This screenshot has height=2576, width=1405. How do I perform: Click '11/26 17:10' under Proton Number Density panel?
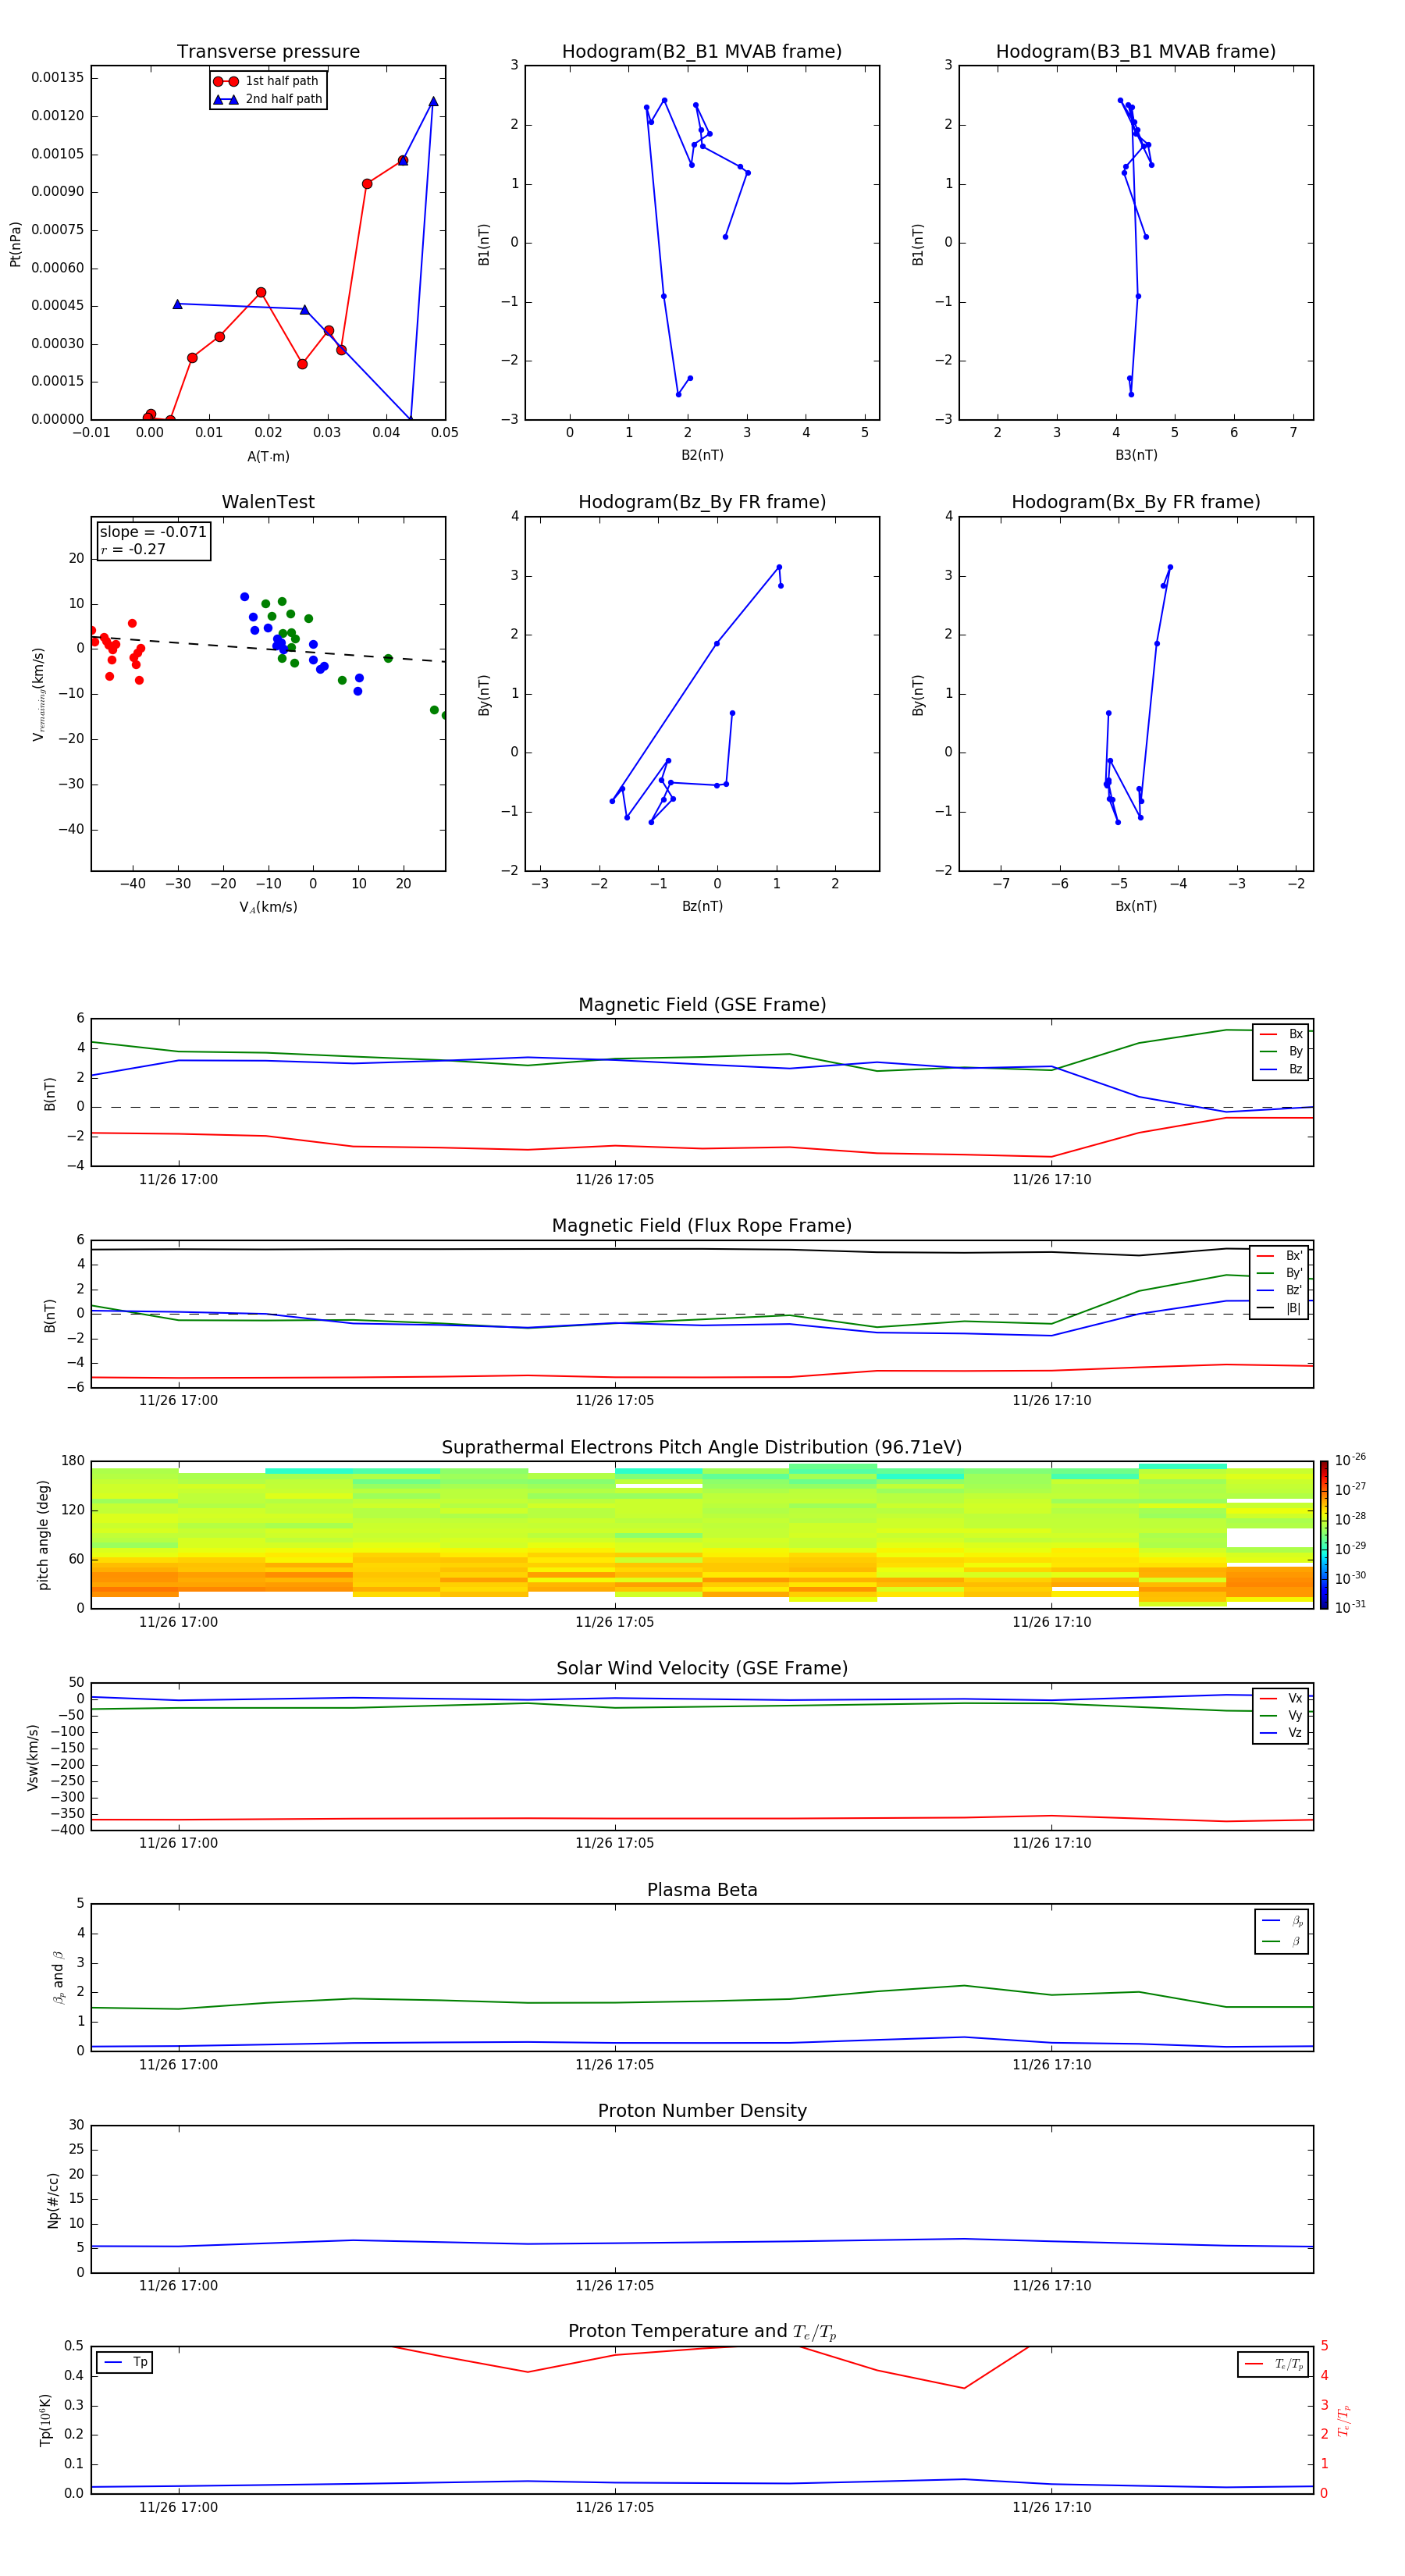pyautogui.click(x=1052, y=2285)
